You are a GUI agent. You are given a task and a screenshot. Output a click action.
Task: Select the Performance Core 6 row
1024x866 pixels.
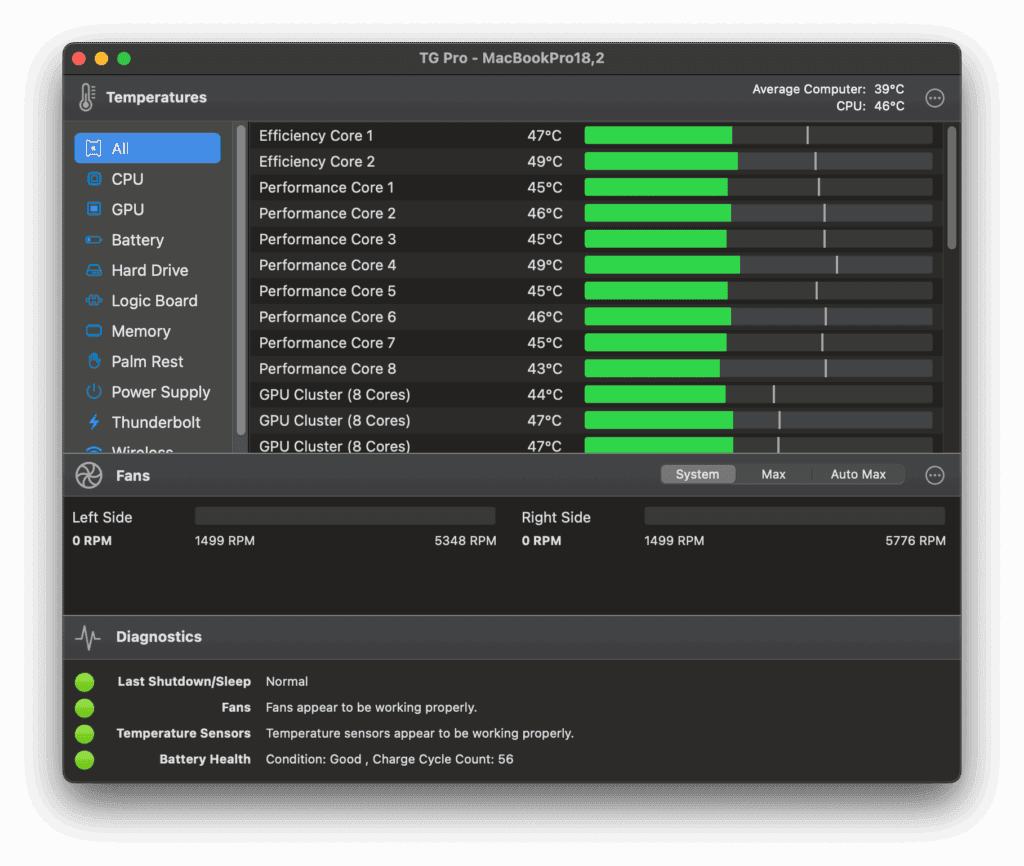[x=596, y=317]
